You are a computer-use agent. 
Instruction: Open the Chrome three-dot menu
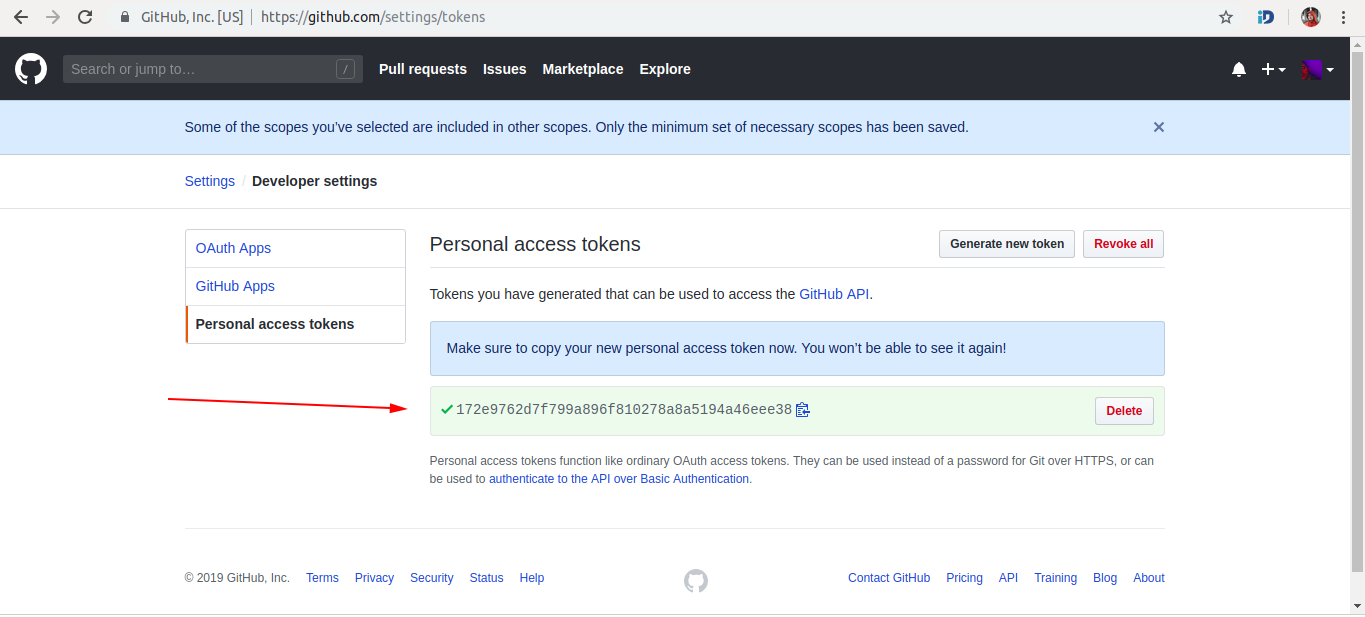tap(1344, 17)
